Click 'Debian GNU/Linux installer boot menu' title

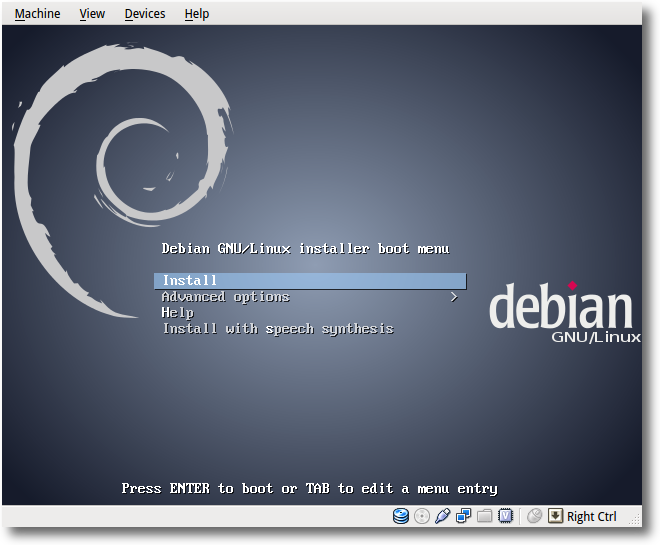[x=306, y=249]
